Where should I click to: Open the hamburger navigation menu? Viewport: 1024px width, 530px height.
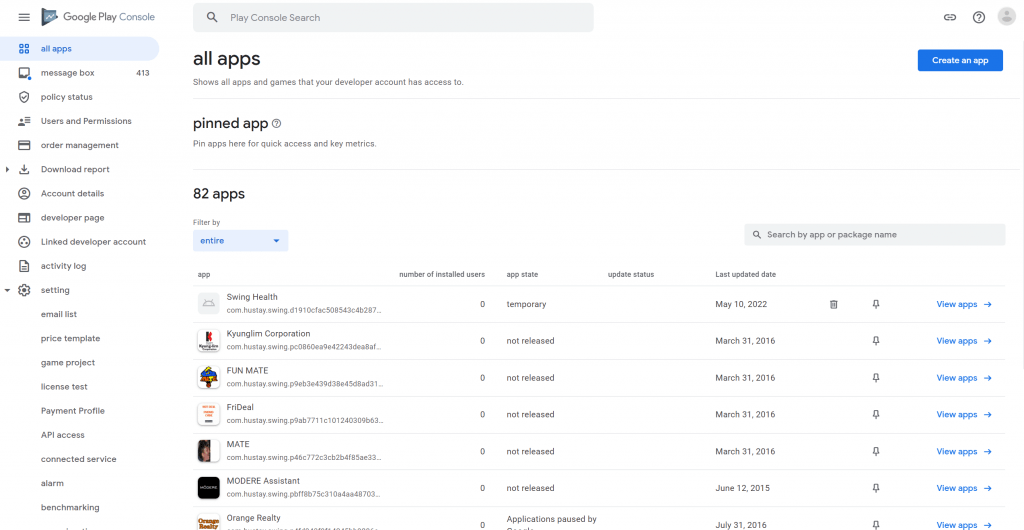tap(24, 18)
